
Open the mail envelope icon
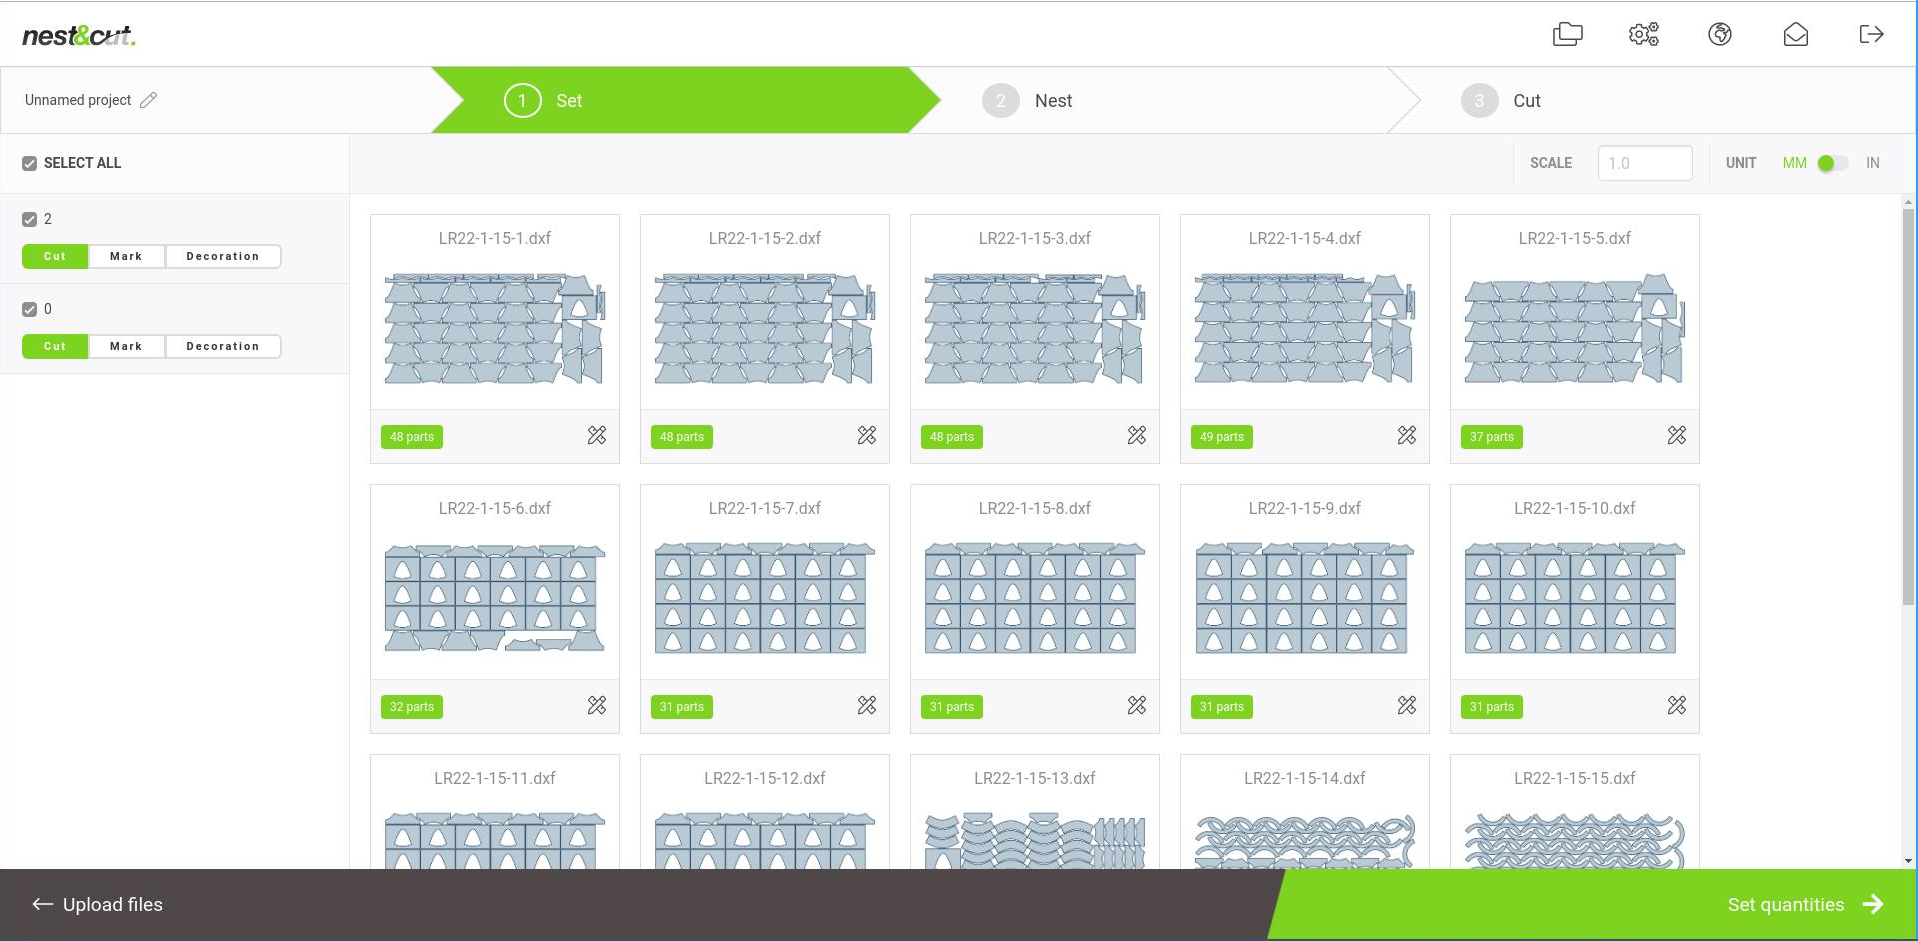(1795, 35)
